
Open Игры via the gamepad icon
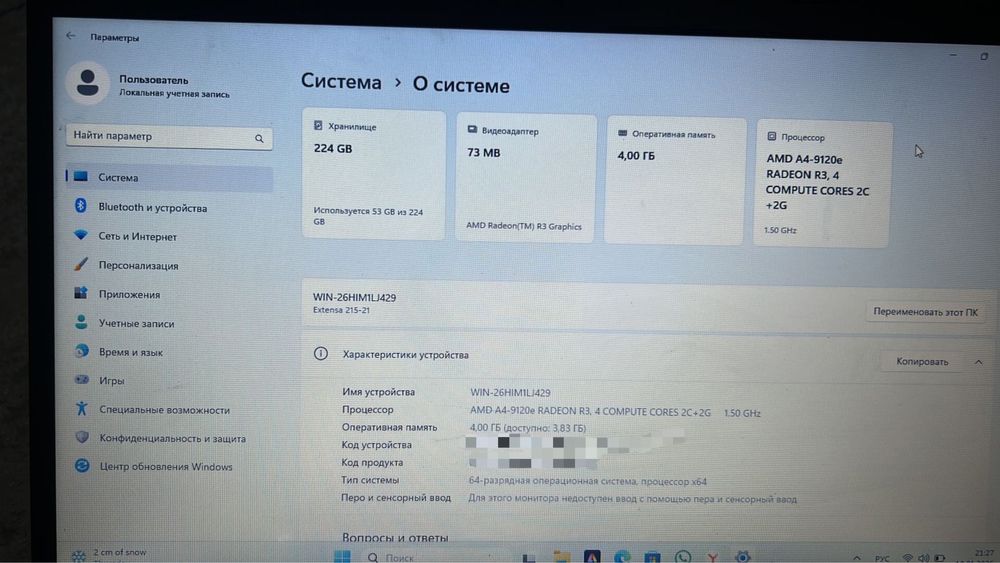coord(82,379)
